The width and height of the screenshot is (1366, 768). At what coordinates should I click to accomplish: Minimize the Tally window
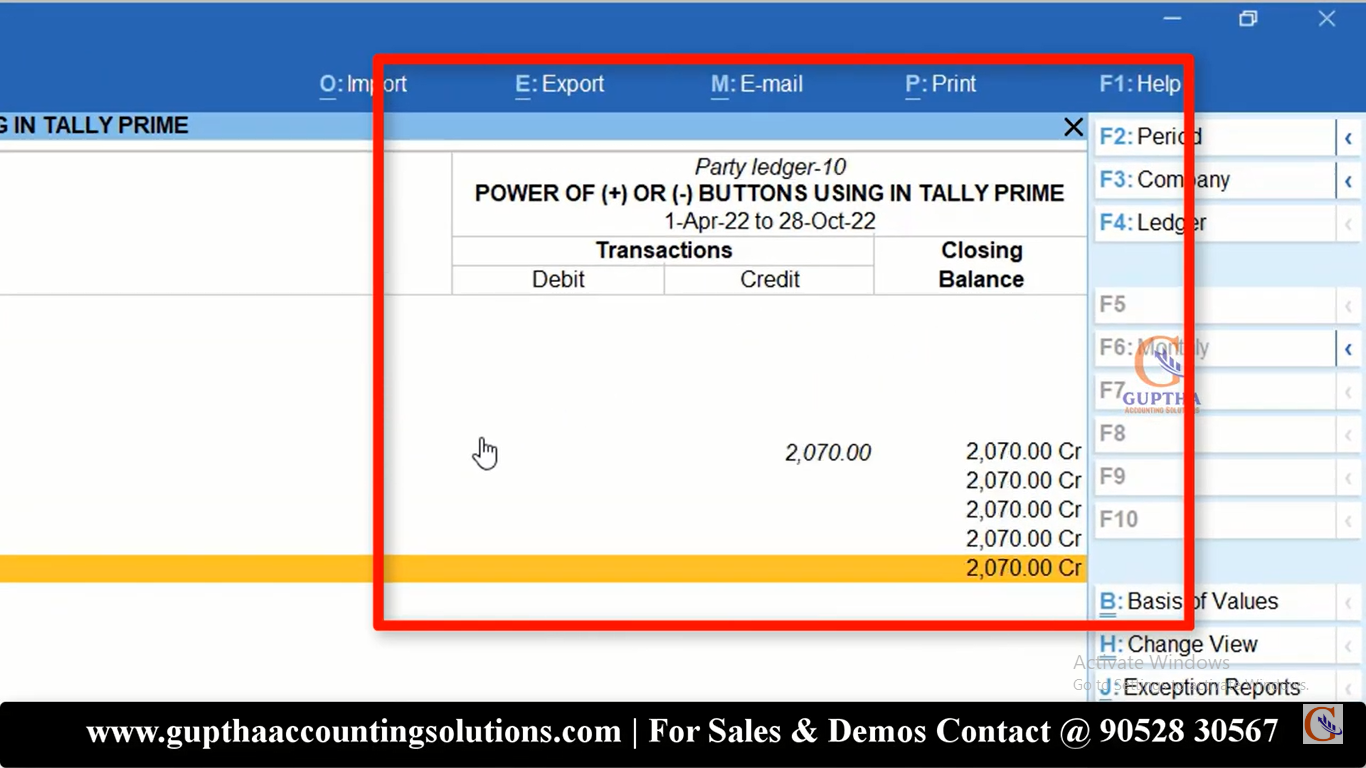(x=1172, y=18)
